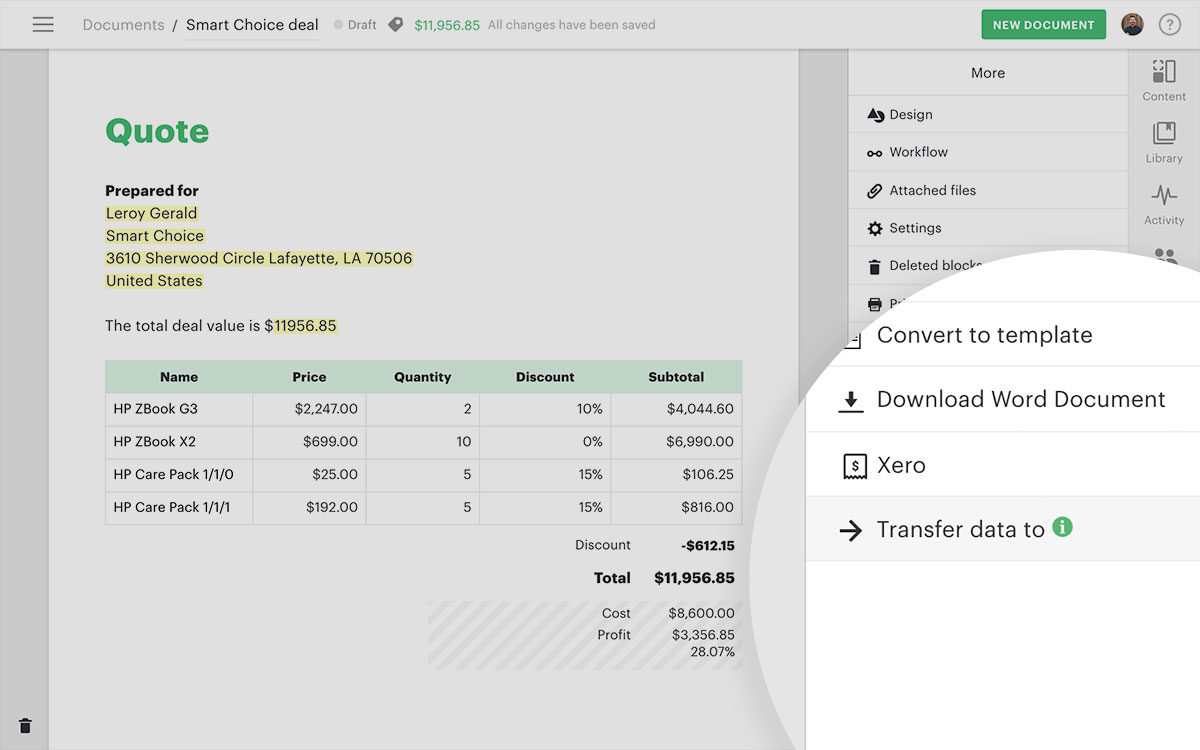The image size is (1200, 750).
Task: Click the 11956.85 deal value field
Action: point(305,326)
